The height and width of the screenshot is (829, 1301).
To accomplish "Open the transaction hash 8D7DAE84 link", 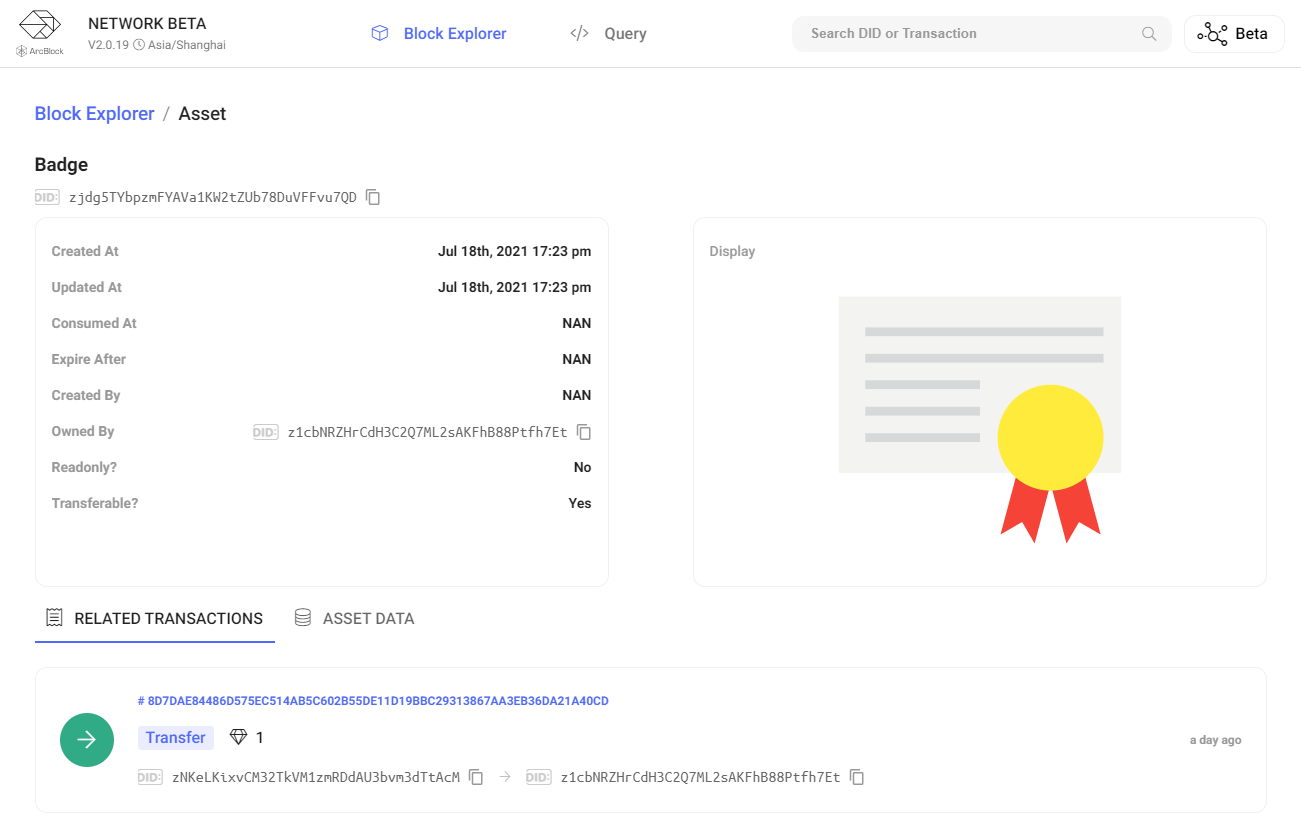I will point(373,701).
